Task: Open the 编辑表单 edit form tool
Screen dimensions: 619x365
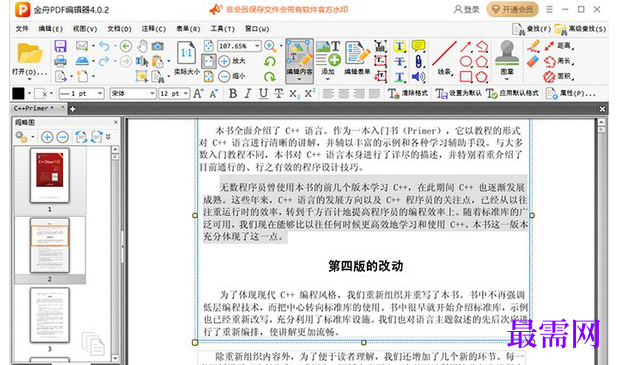Action: pos(357,58)
